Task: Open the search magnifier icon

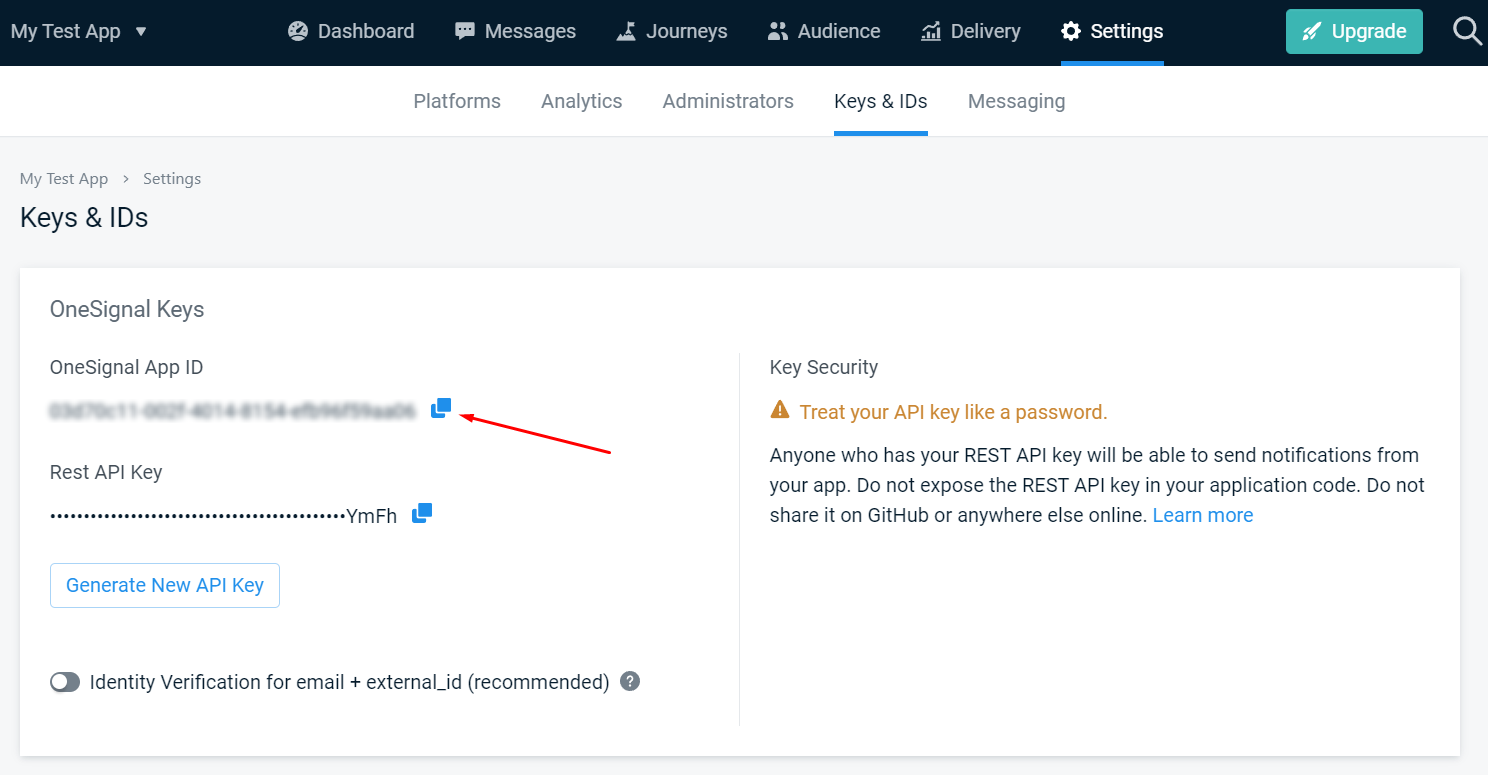Action: [x=1467, y=31]
